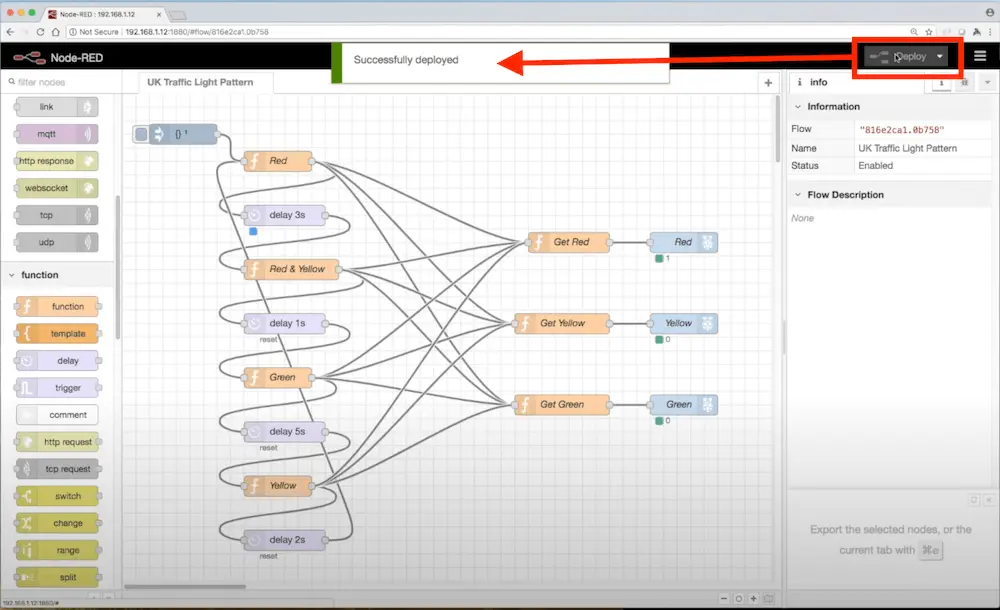This screenshot has width=1000, height=610.
Task: Open the hamburger main menu
Action: (x=980, y=56)
